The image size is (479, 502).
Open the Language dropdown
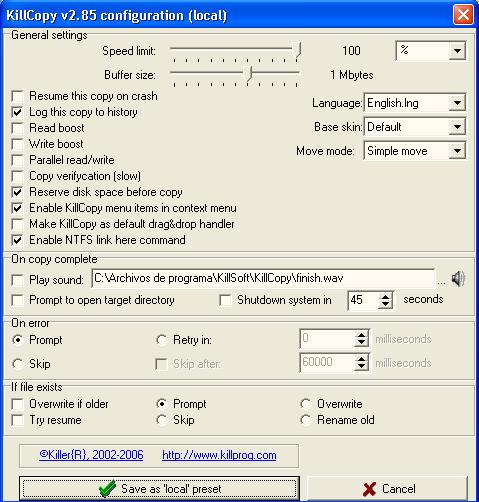tap(457, 103)
